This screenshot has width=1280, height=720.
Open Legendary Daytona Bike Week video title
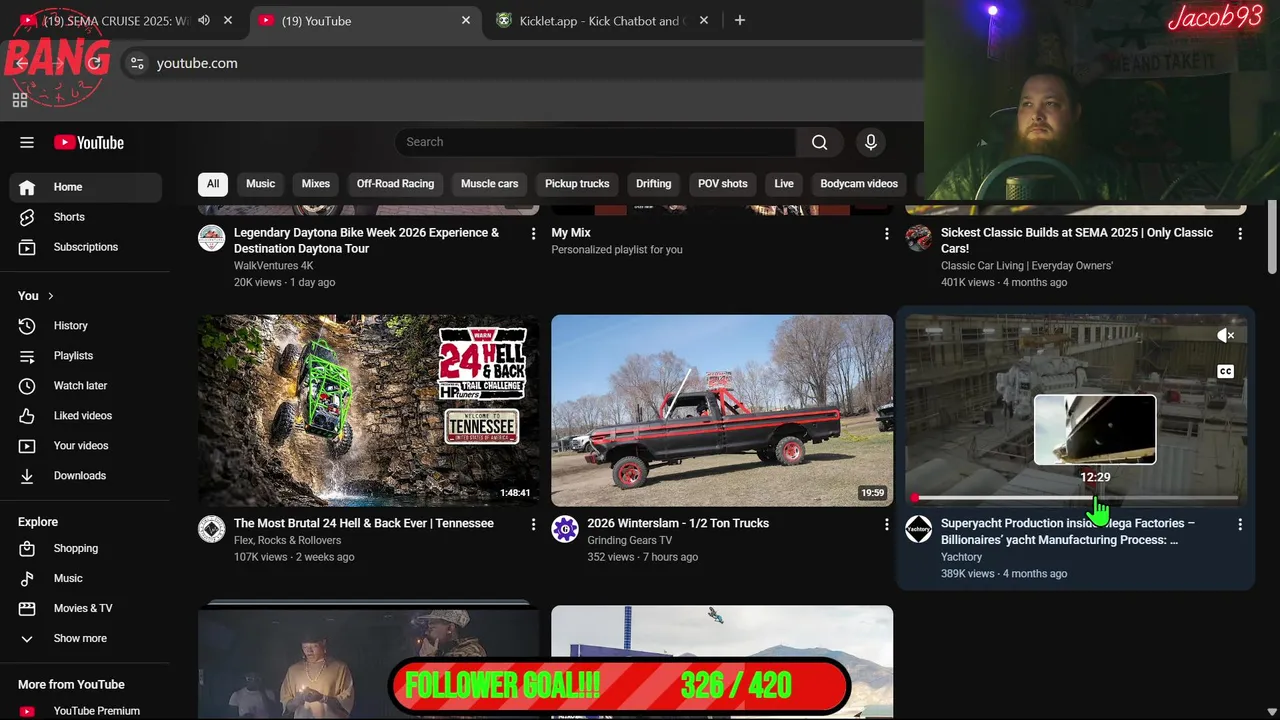point(366,241)
